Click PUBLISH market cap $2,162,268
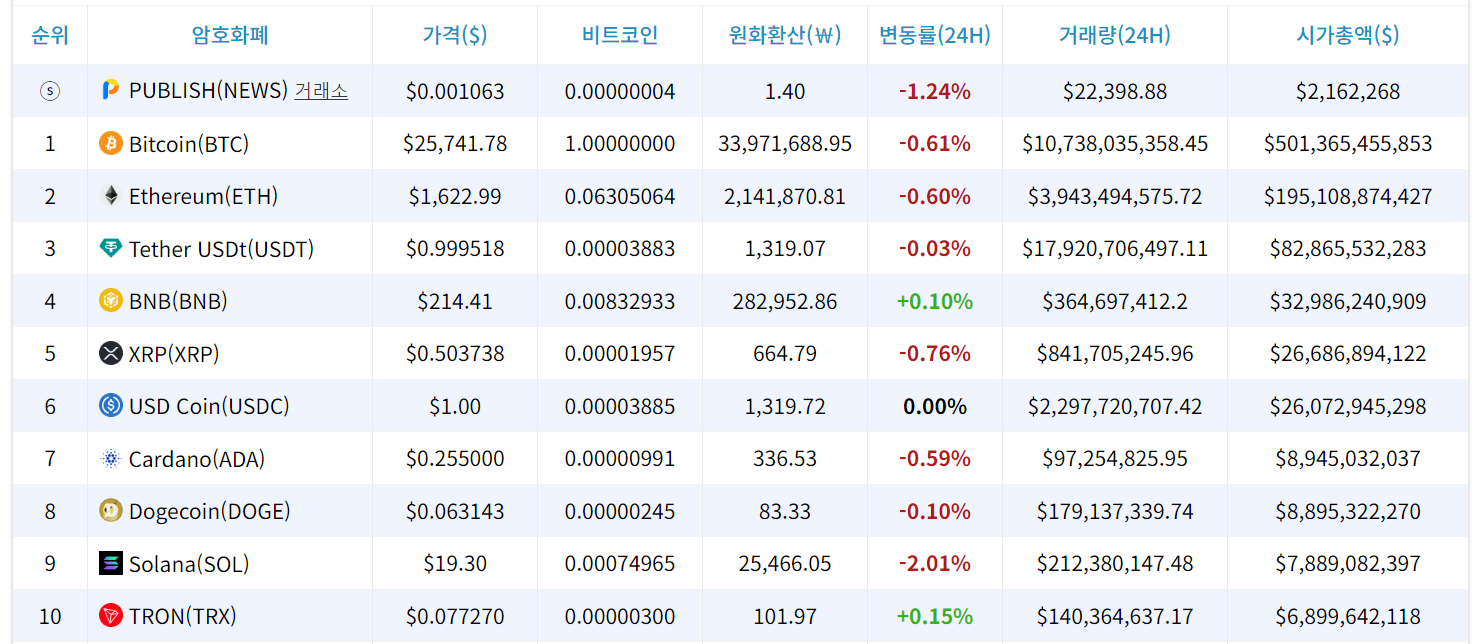Viewport: 1480px width, 644px height. click(x=1348, y=91)
